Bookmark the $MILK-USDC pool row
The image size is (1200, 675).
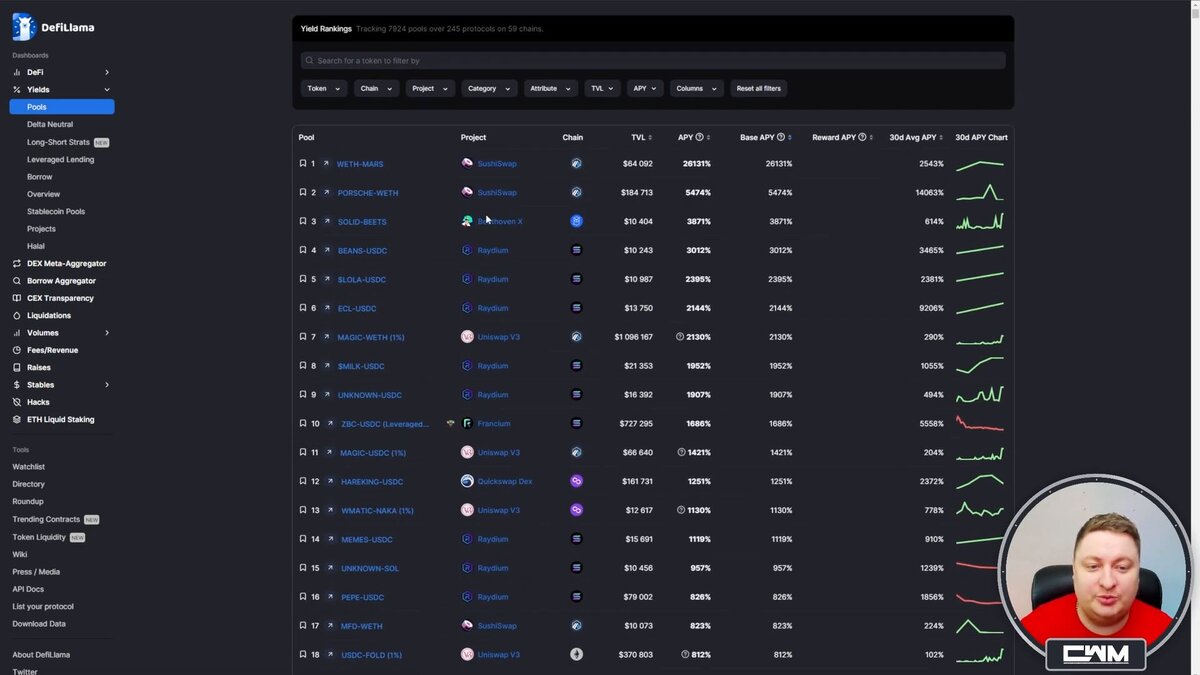[303, 366]
